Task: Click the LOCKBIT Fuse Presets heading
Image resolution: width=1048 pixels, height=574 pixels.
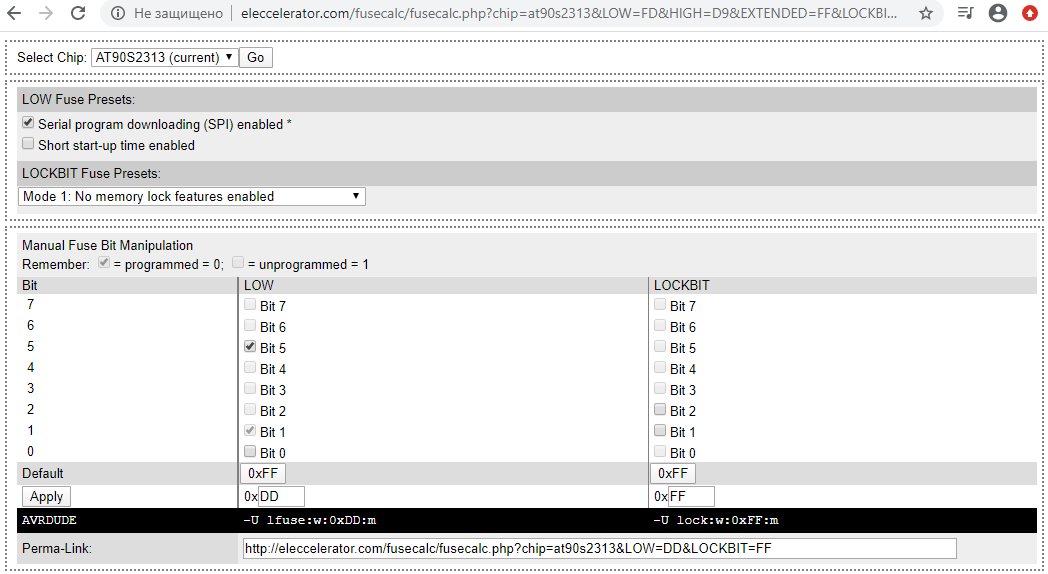Action: [x=91, y=173]
